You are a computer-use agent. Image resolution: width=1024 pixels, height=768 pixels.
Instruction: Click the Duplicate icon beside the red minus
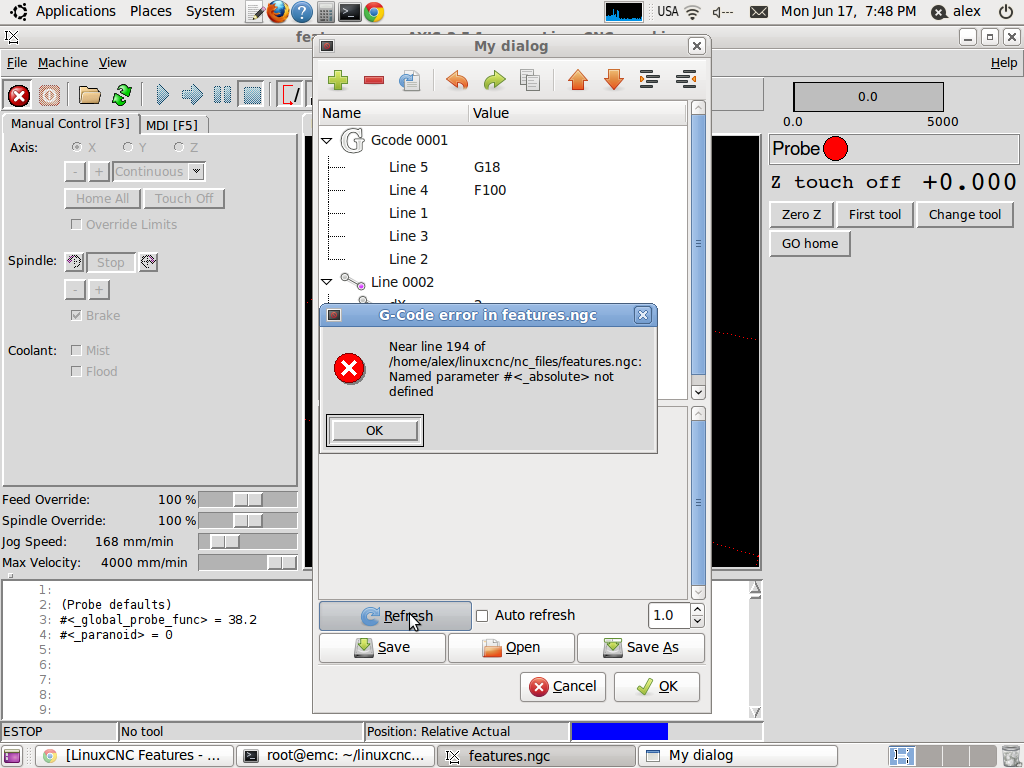409,80
